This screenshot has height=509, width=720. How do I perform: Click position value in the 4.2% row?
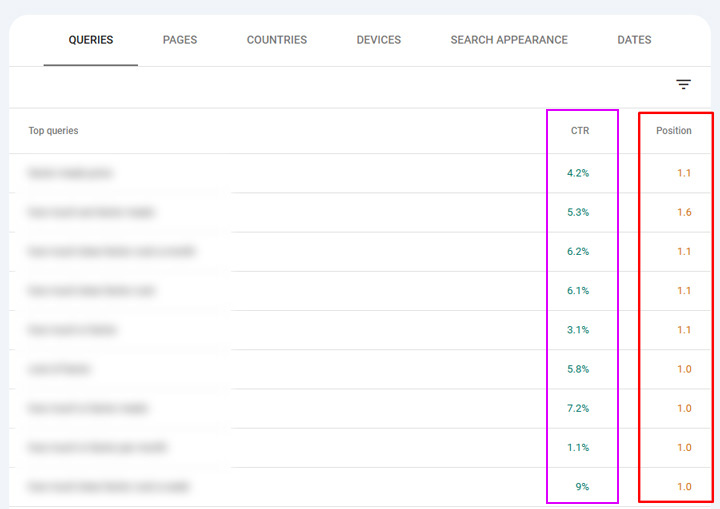click(x=684, y=173)
